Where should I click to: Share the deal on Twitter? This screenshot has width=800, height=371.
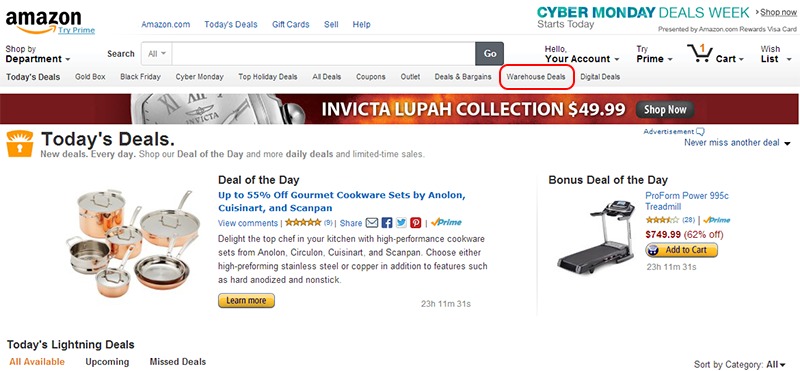pyautogui.click(x=402, y=223)
